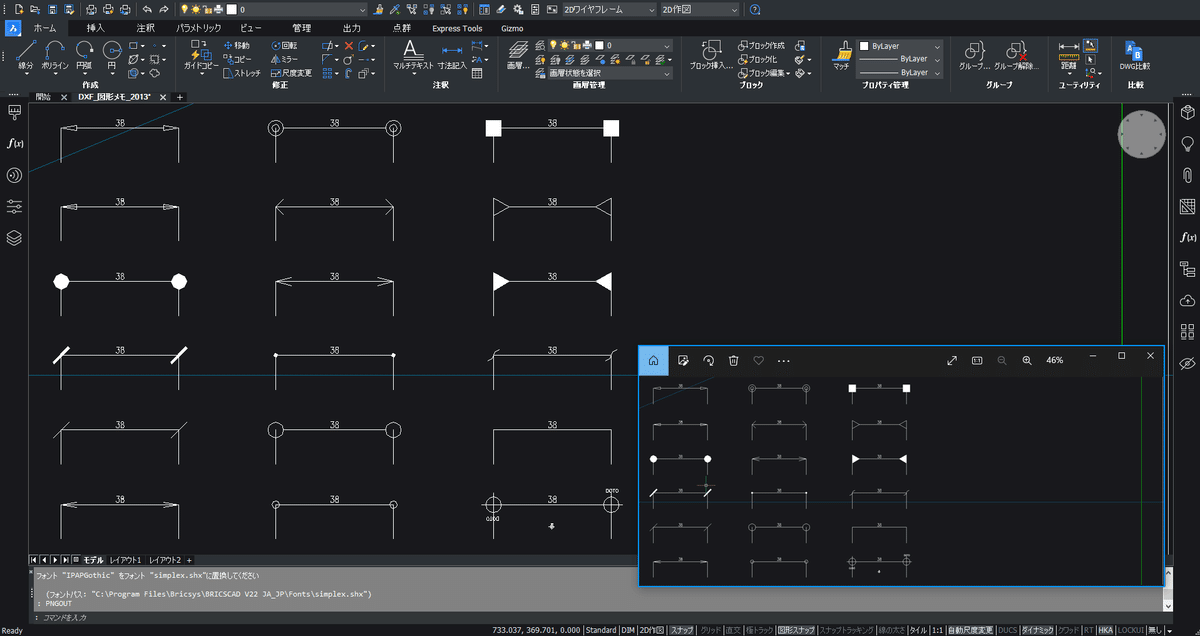This screenshot has width=1200, height=636.
Task: Toggle DUCS in status bar
Action: click(x=1007, y=630)
